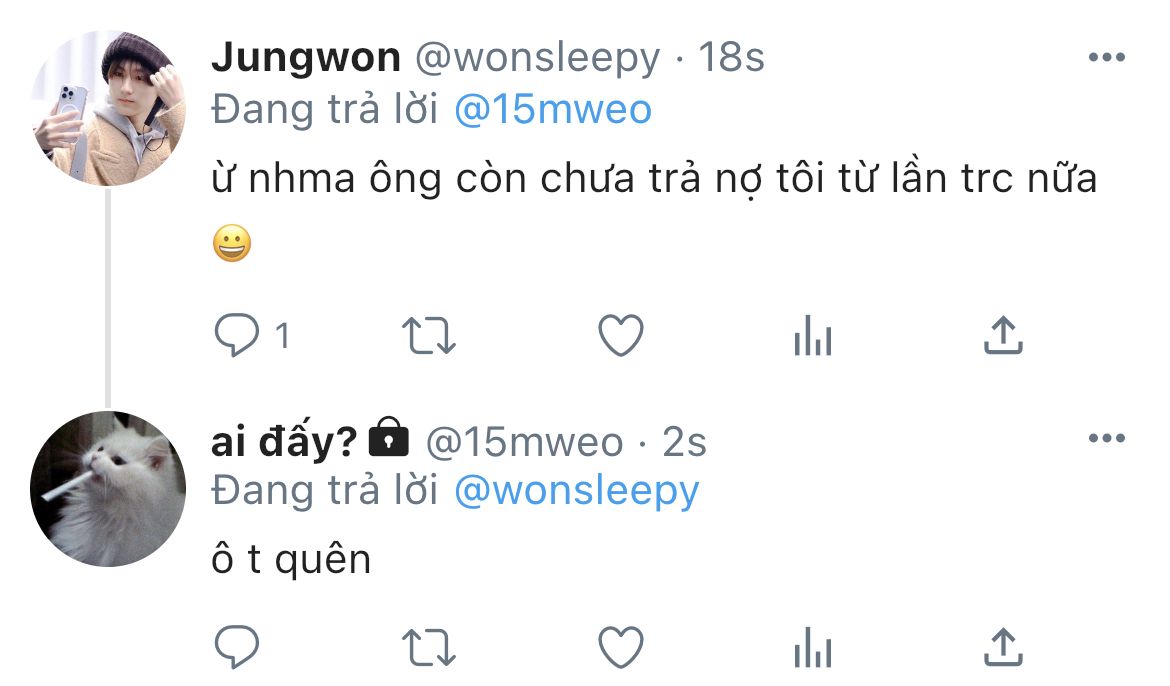
Task: Open the @wonsleepy mention link
Action: point(577,492)
